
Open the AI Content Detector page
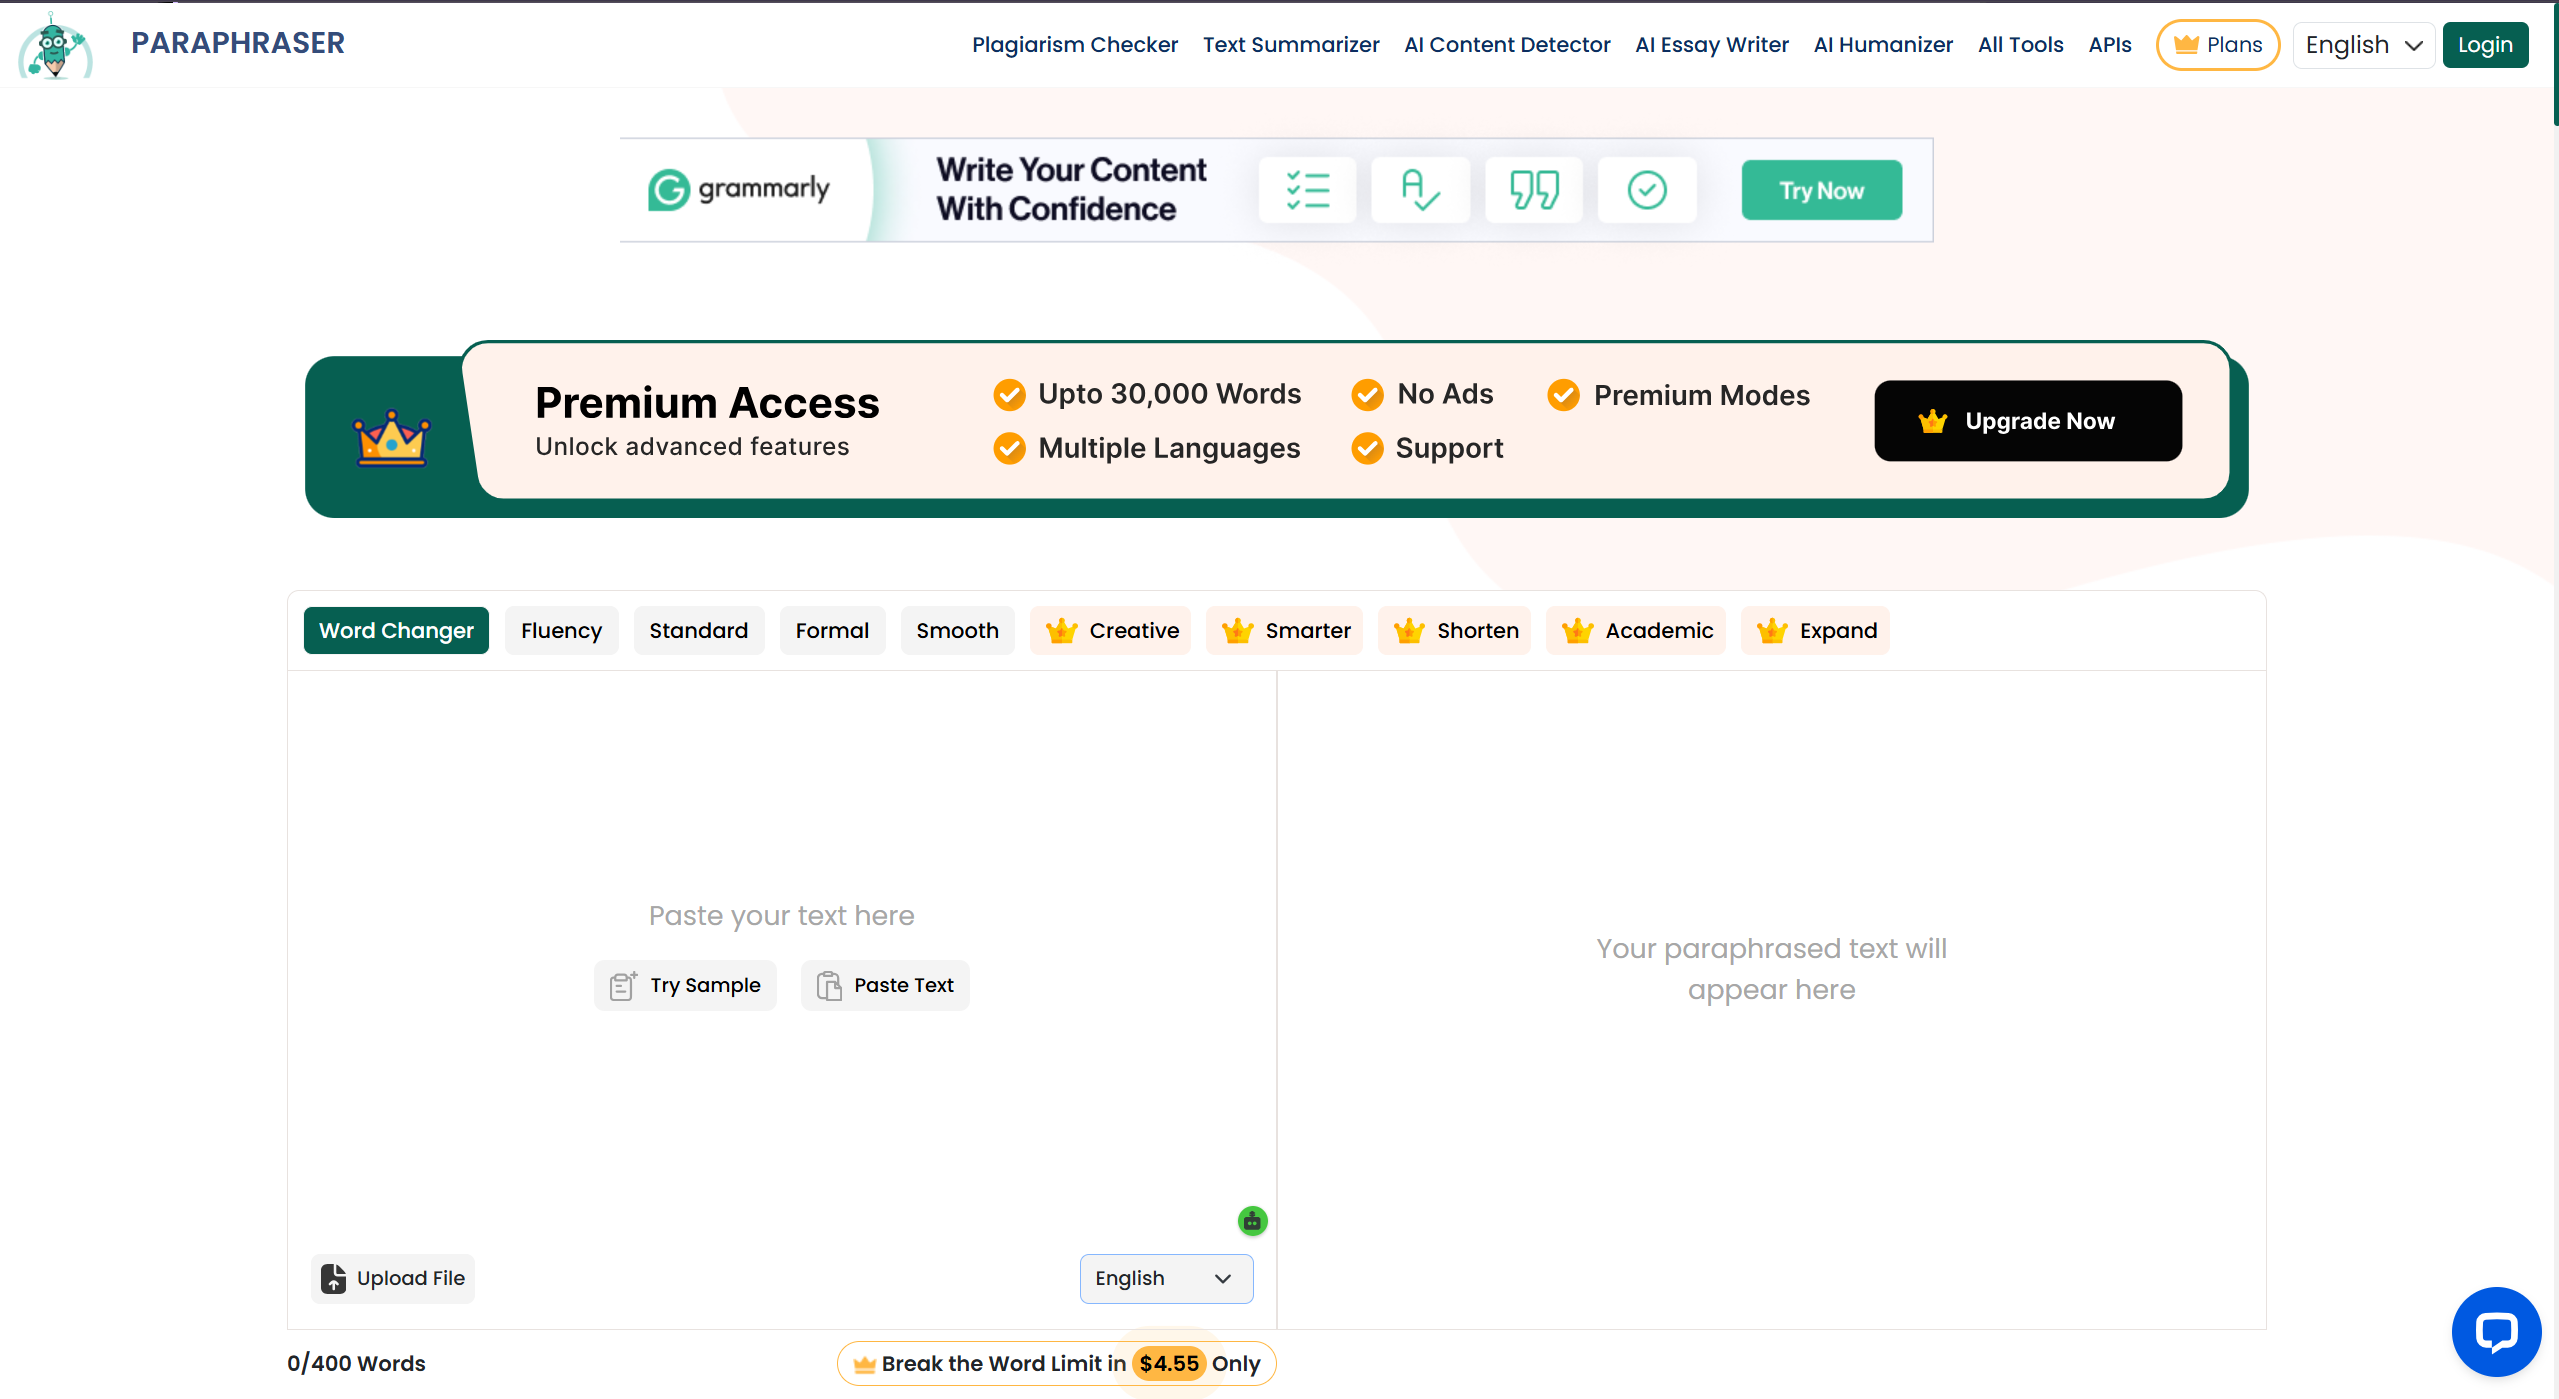[x=1507, y=45]
